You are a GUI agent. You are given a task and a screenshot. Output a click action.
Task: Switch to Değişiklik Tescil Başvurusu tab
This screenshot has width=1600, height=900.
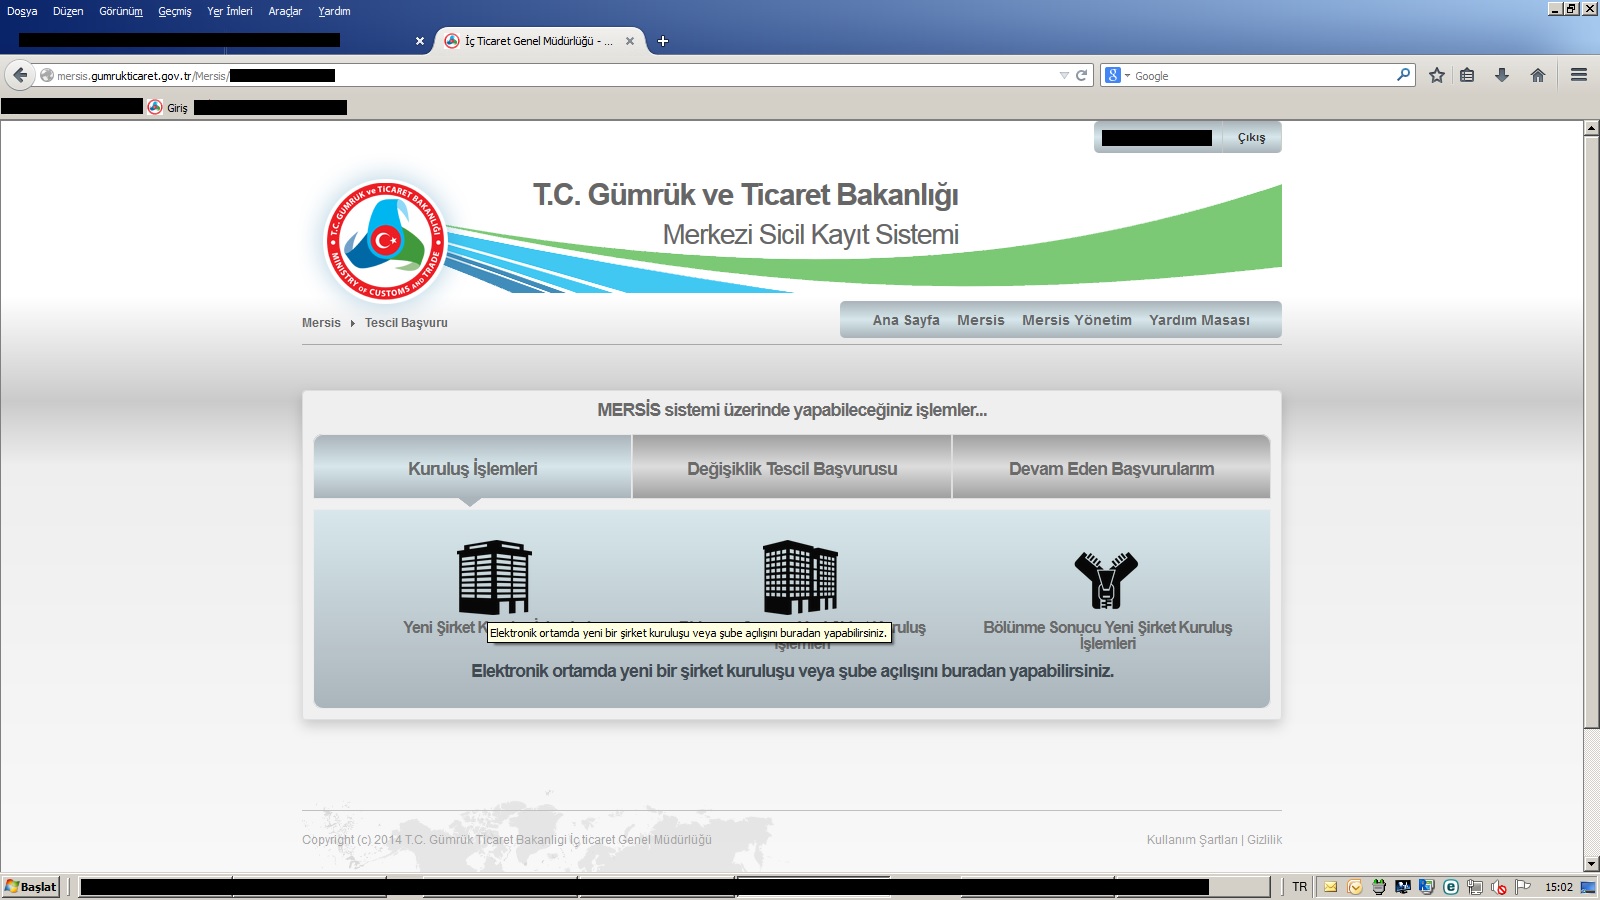(x=792, y=468)
